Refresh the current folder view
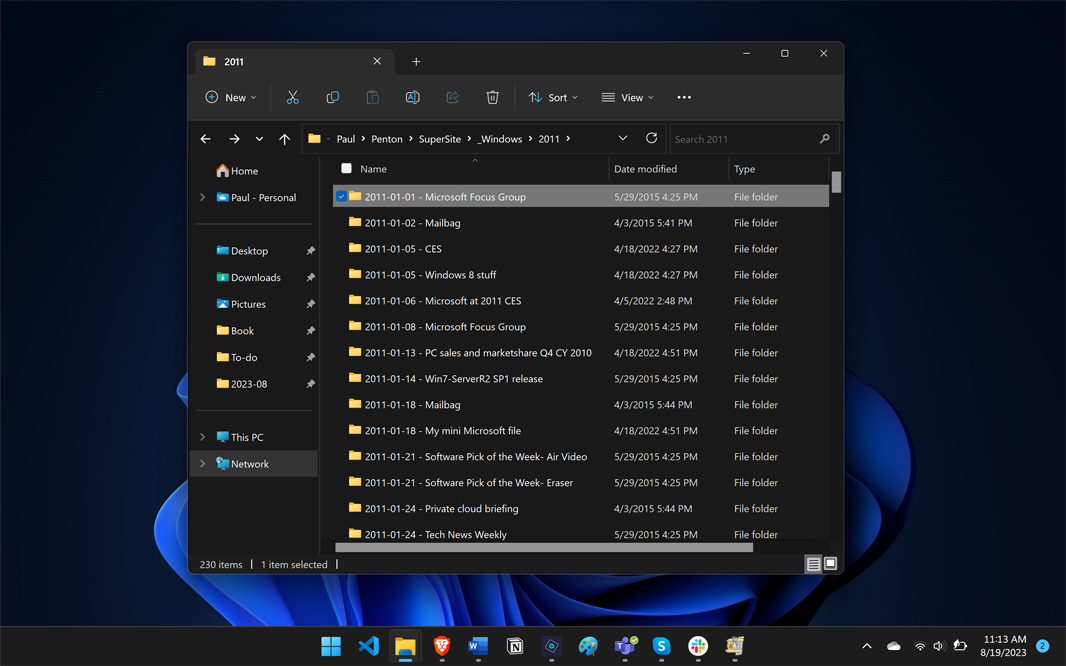 (x=651, y=139)
